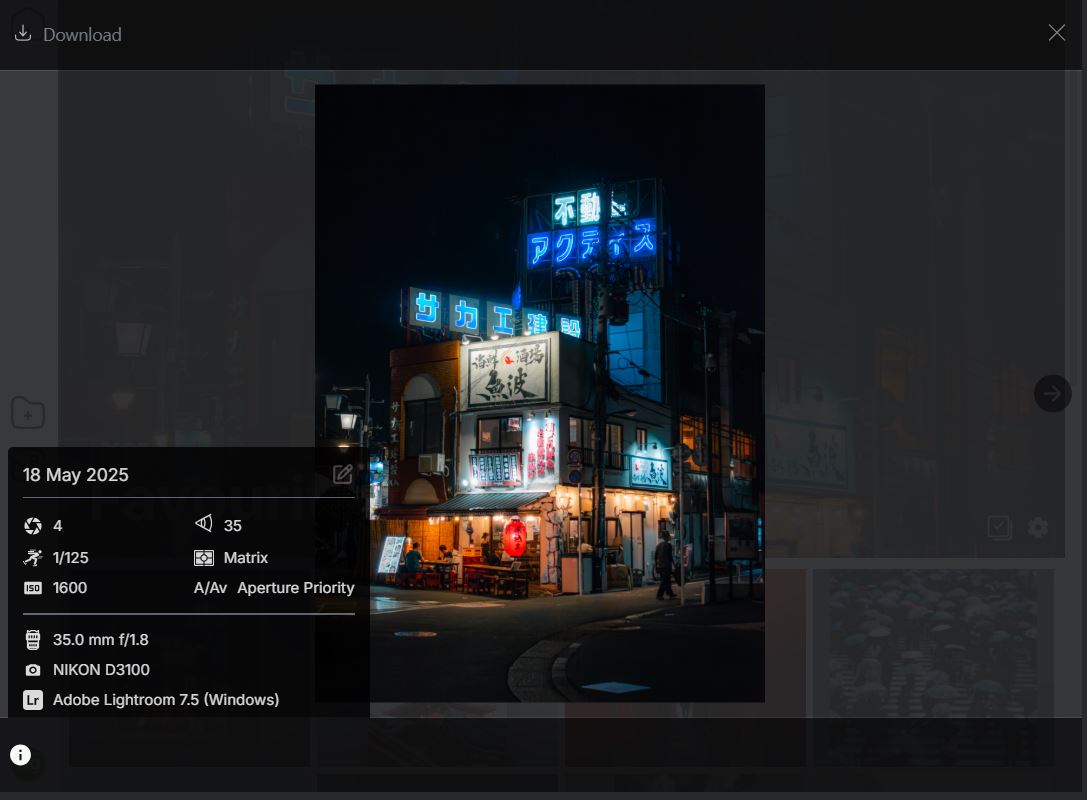The image size is (1087, 800).
Task: Click the Matrix metering mode icon
Action: tap(204, 557)
